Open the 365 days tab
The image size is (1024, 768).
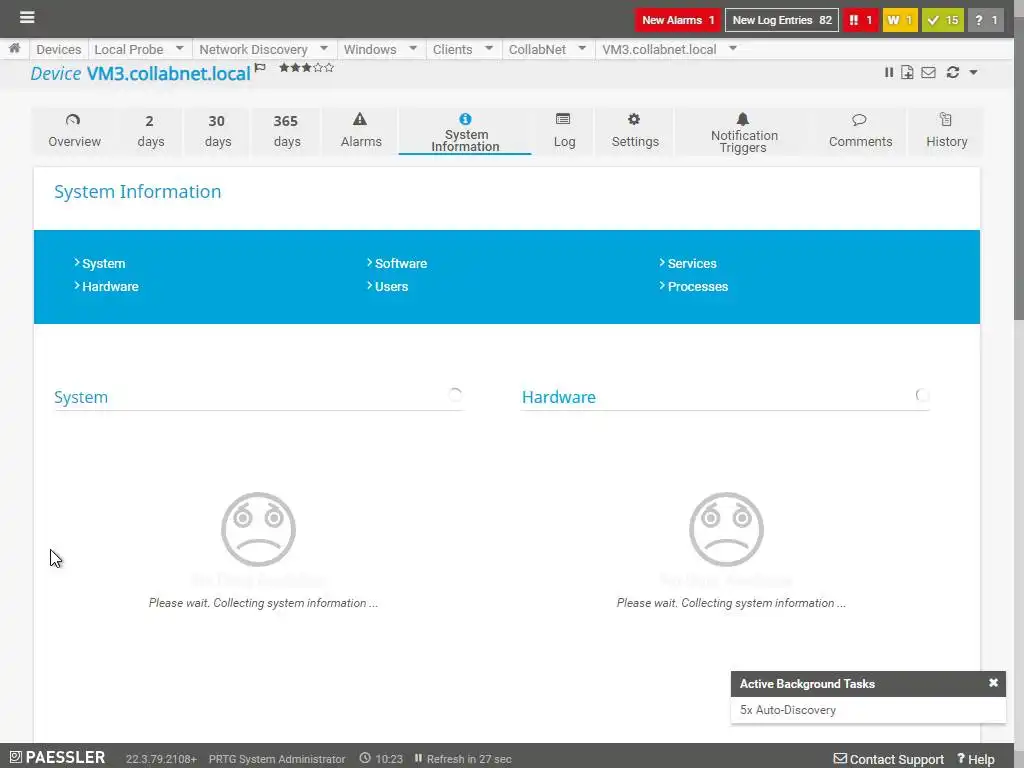(x=286, y=131)
